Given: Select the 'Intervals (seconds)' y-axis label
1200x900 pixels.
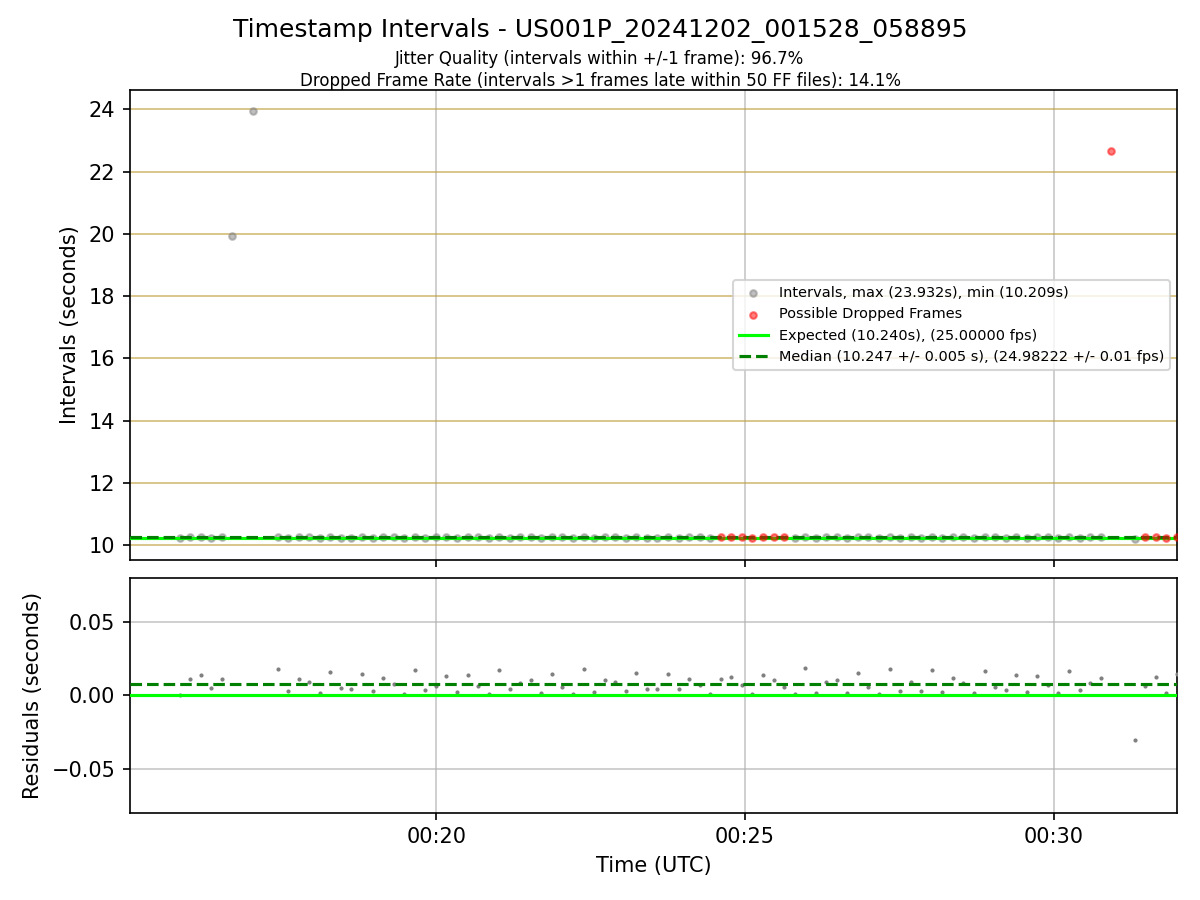Looking at the screenshot, I should (x=68, y=325).
